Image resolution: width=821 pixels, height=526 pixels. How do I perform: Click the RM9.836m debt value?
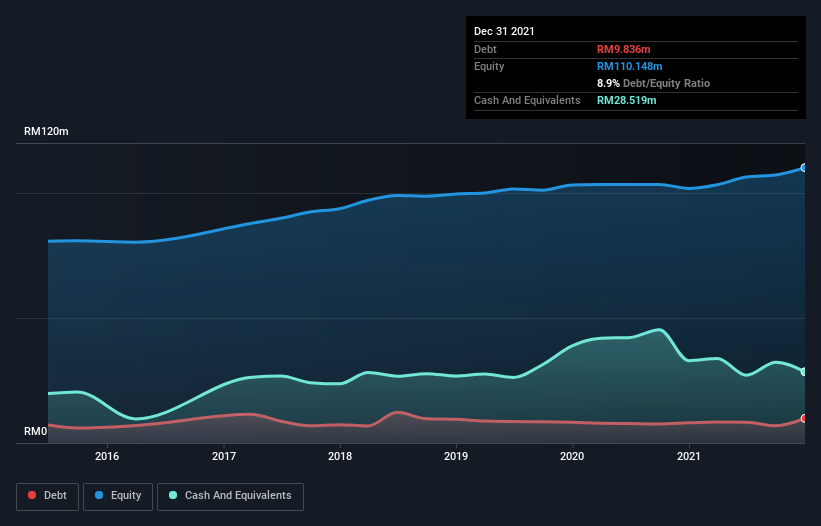pyautogui.click(x=624, y=49)
